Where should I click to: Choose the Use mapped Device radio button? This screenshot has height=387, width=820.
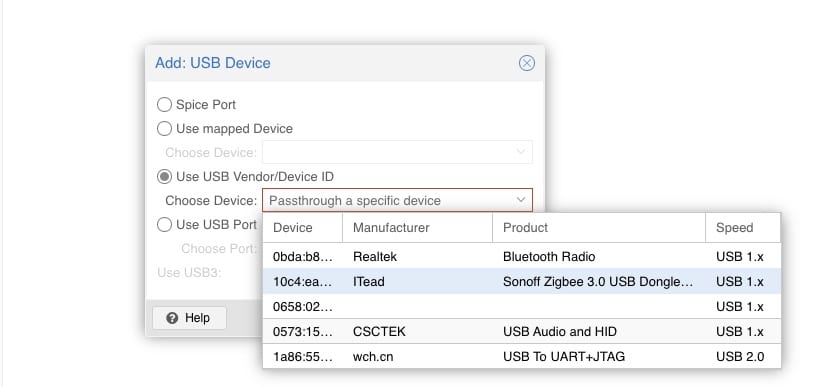(164, 129)
